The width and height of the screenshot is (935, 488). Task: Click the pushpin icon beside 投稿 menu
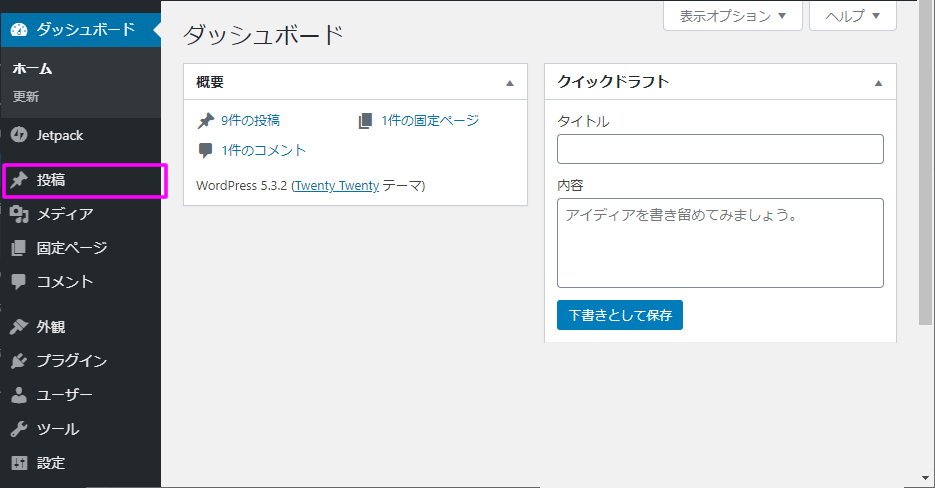point(19,181)
